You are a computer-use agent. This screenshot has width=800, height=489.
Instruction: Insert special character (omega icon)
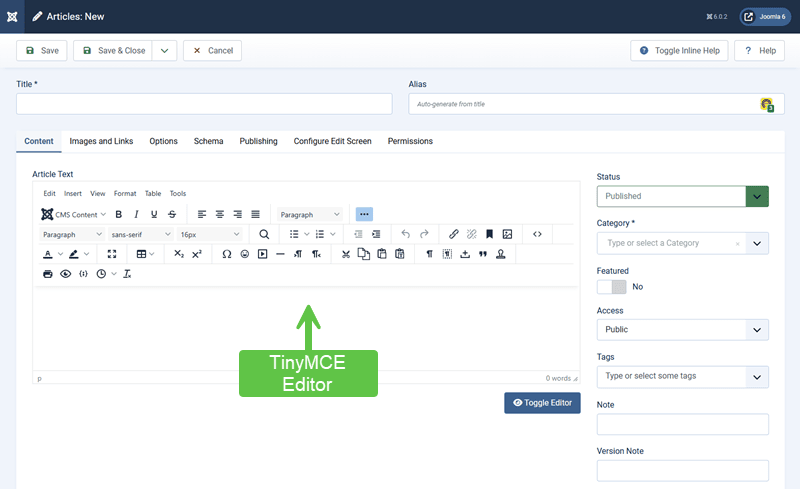click(227, 254)
